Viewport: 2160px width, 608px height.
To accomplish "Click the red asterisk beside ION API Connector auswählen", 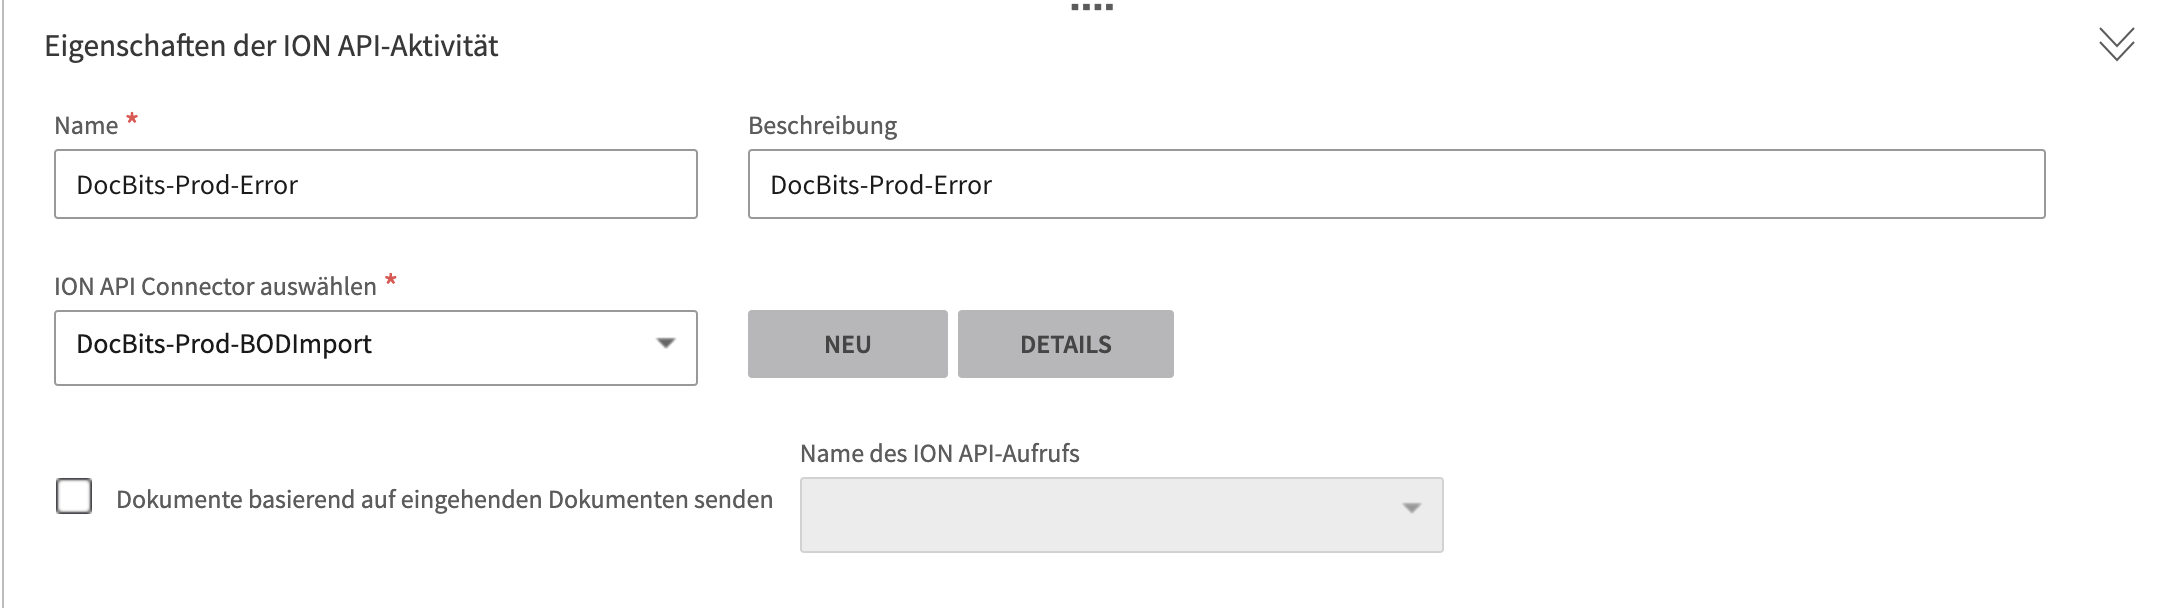I will [x=391, y=280].
